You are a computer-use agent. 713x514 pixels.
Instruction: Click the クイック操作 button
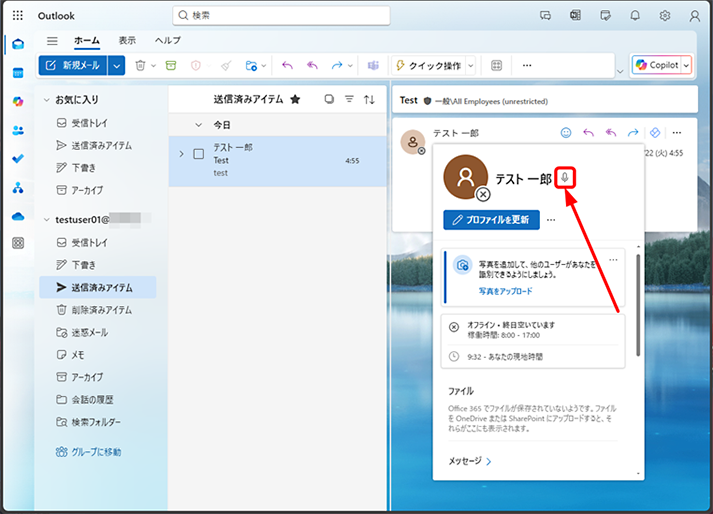pyautogui.click(x=429, y=66)
